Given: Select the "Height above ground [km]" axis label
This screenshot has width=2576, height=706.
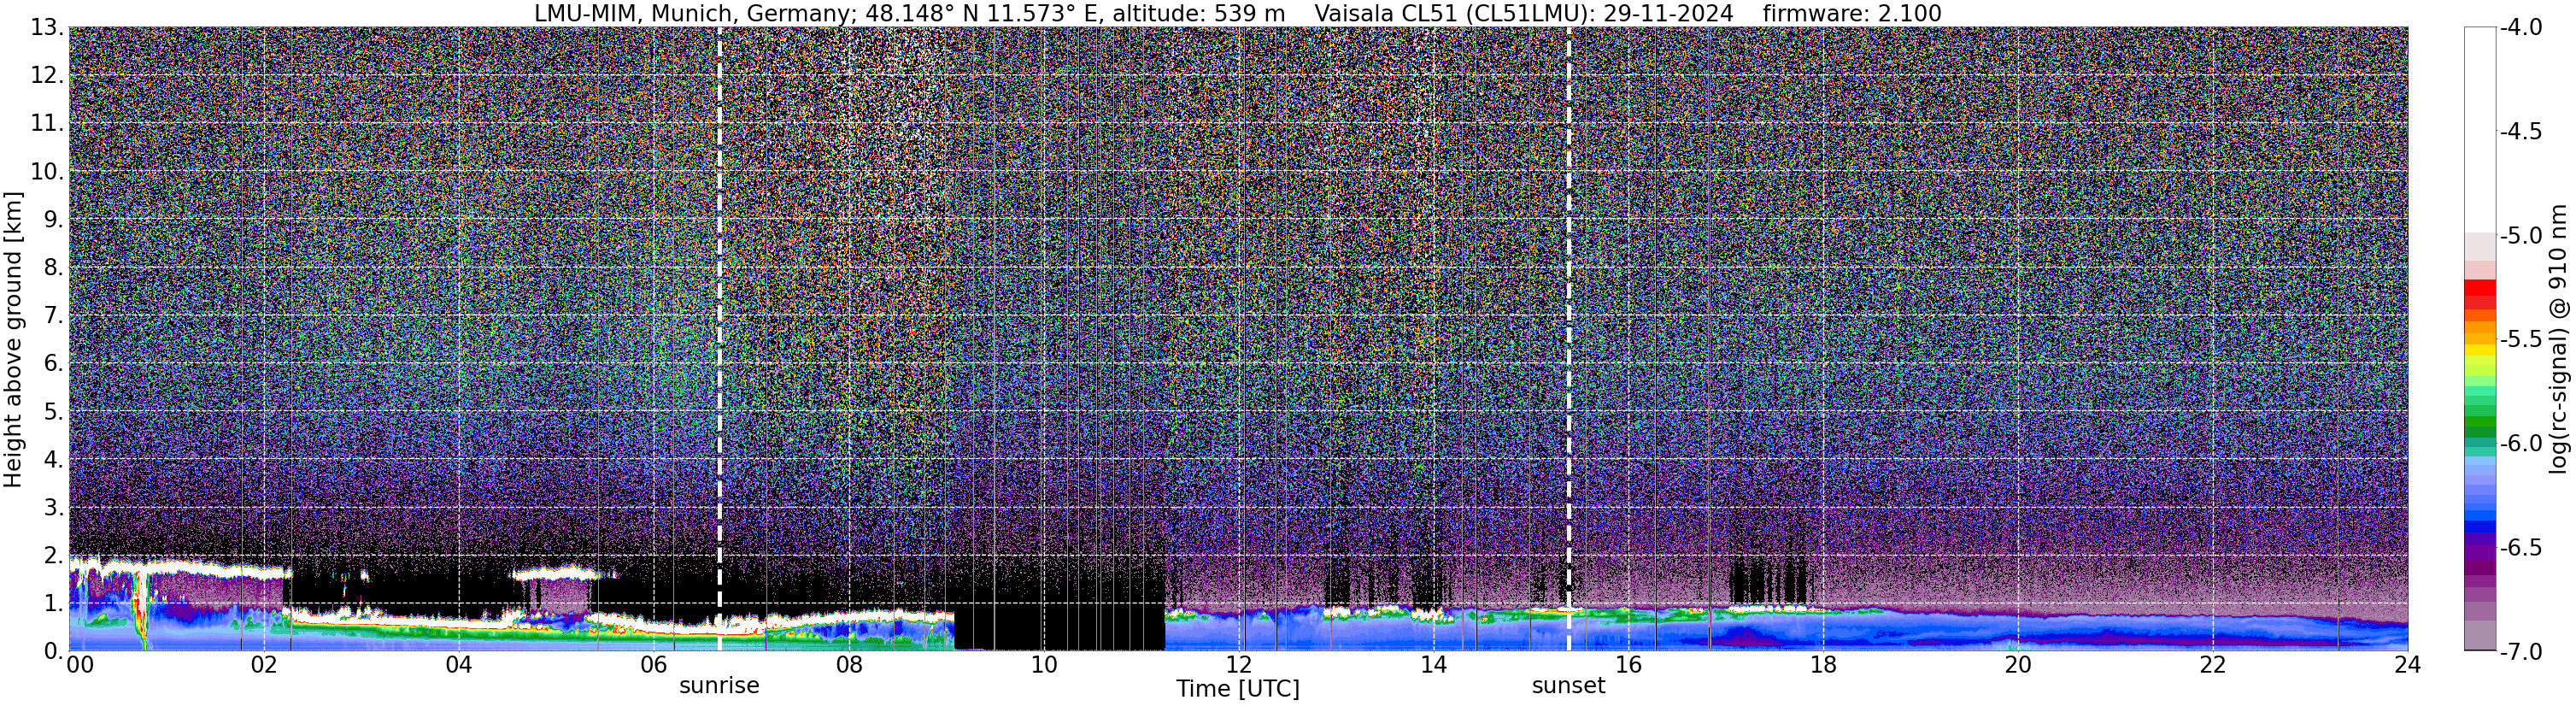Looking at the screenshot, I should [13, 339].
